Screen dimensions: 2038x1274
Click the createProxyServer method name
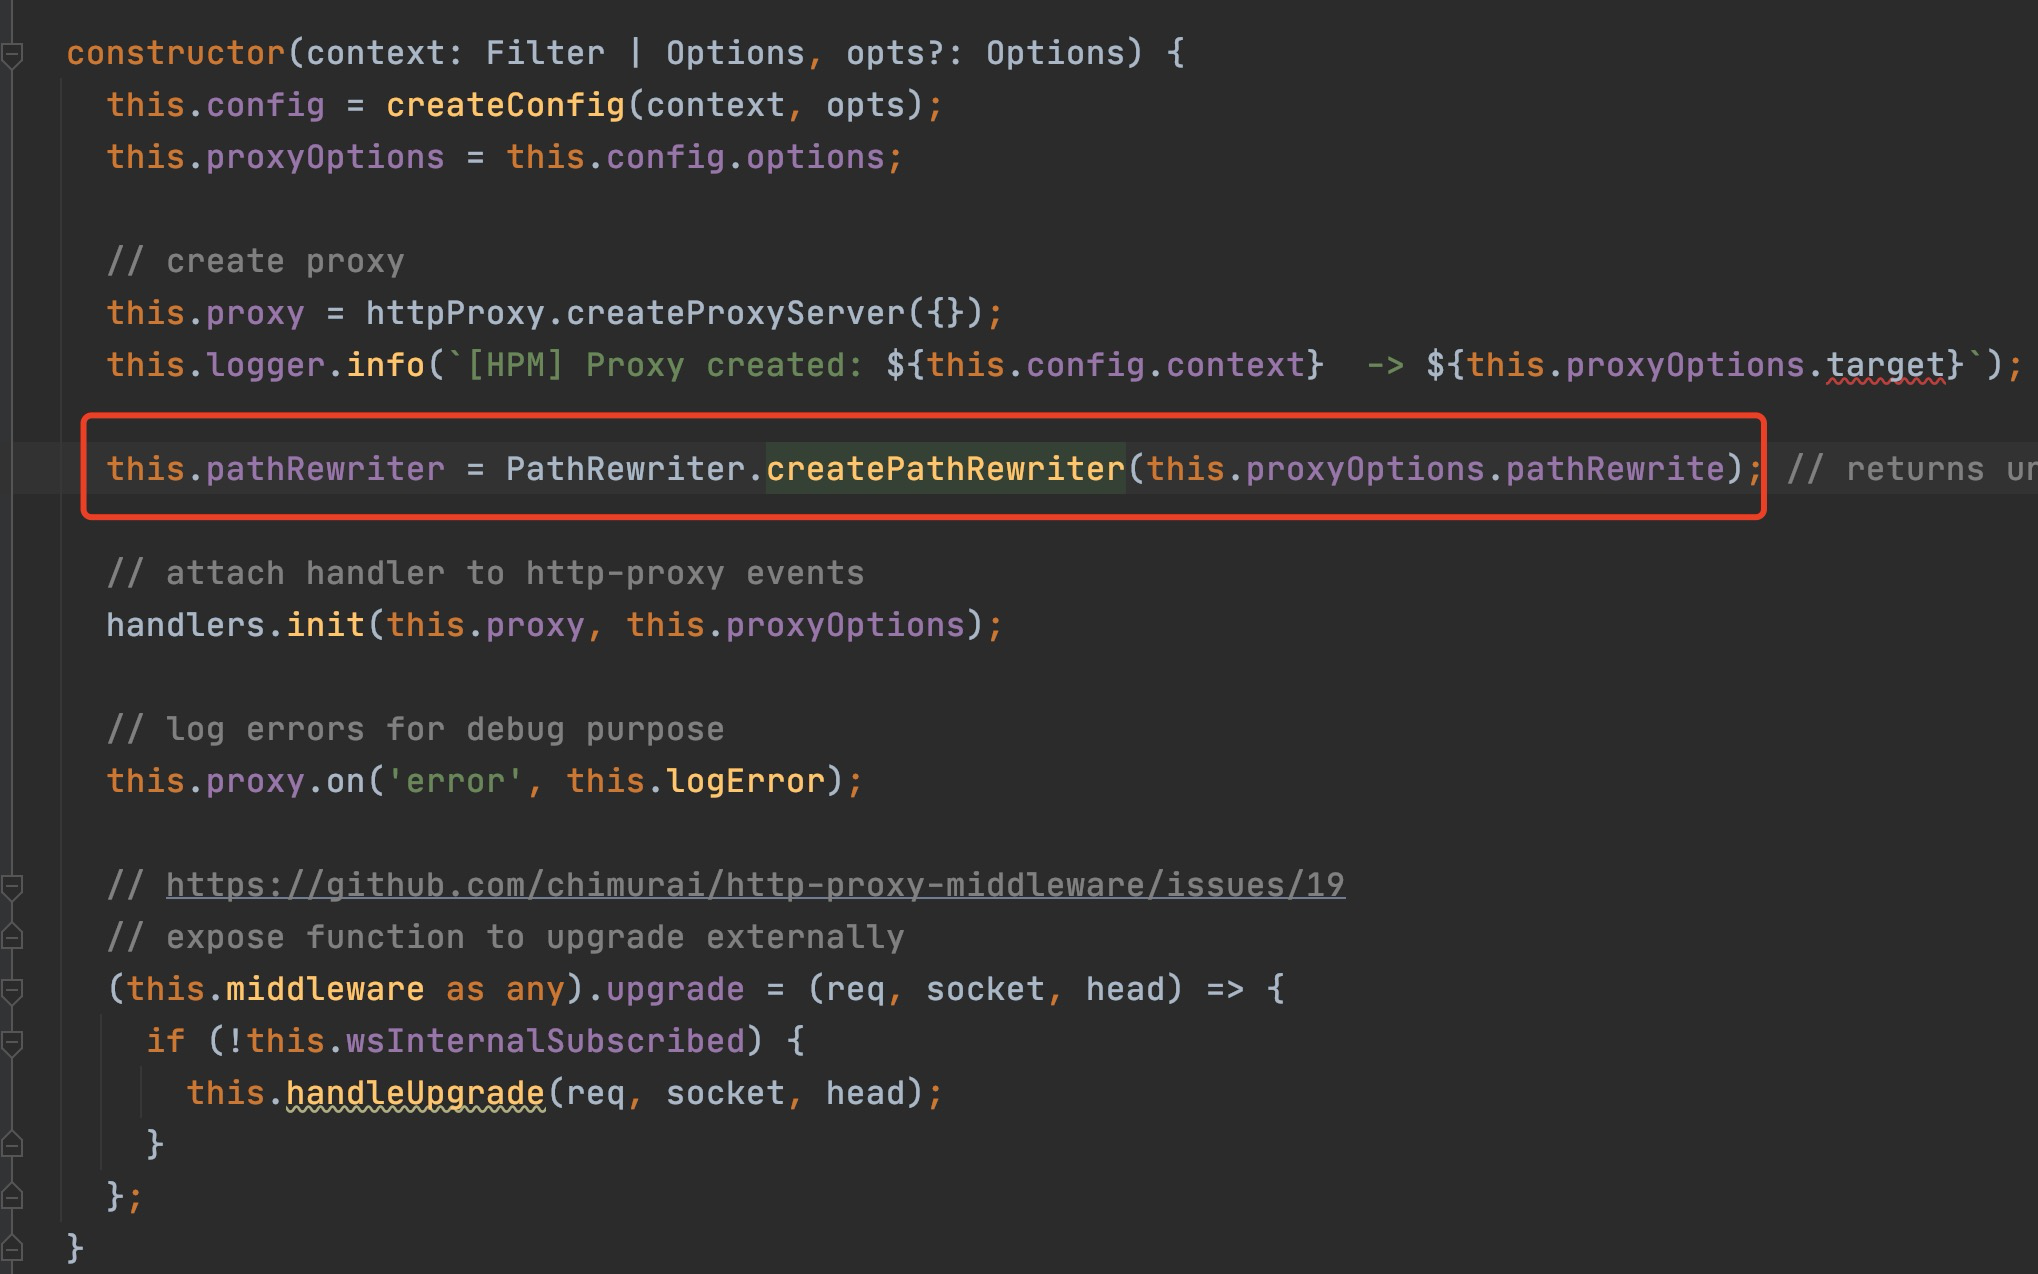(736, 313)
